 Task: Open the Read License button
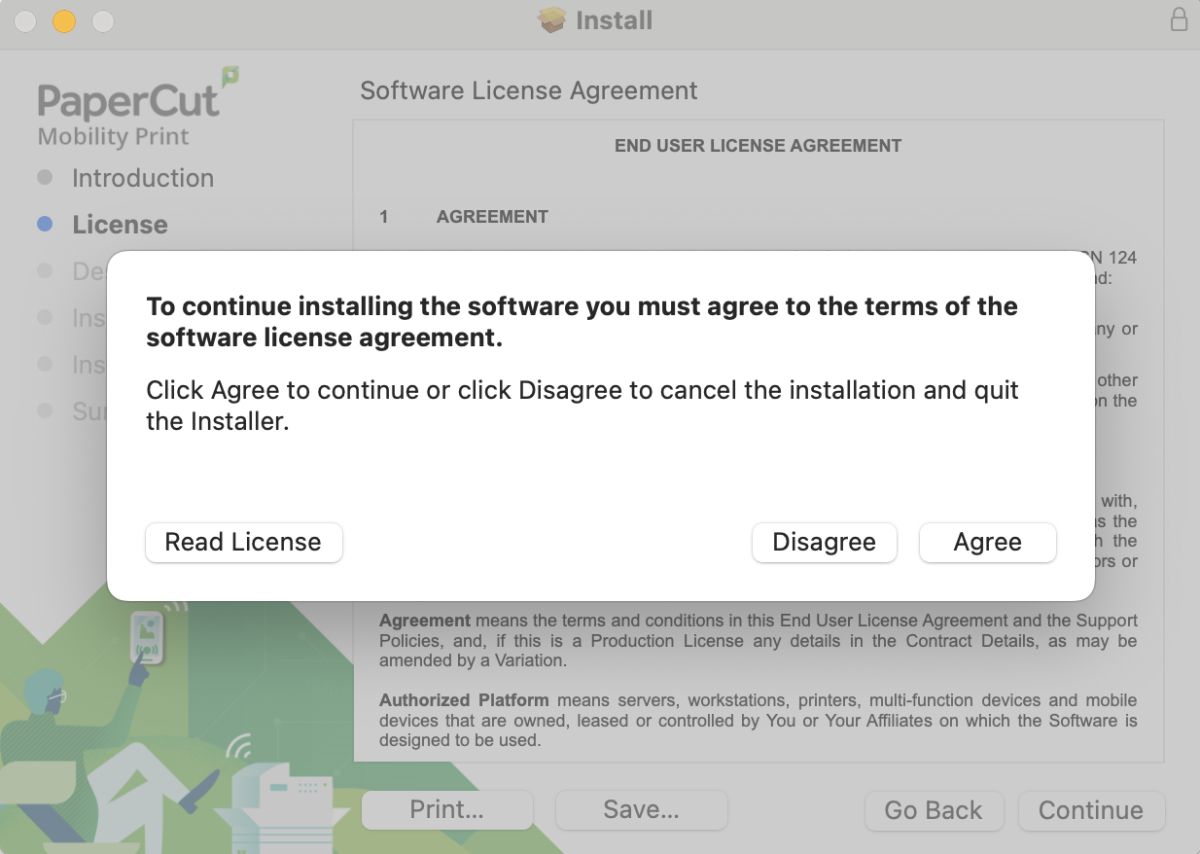point(243,542)
